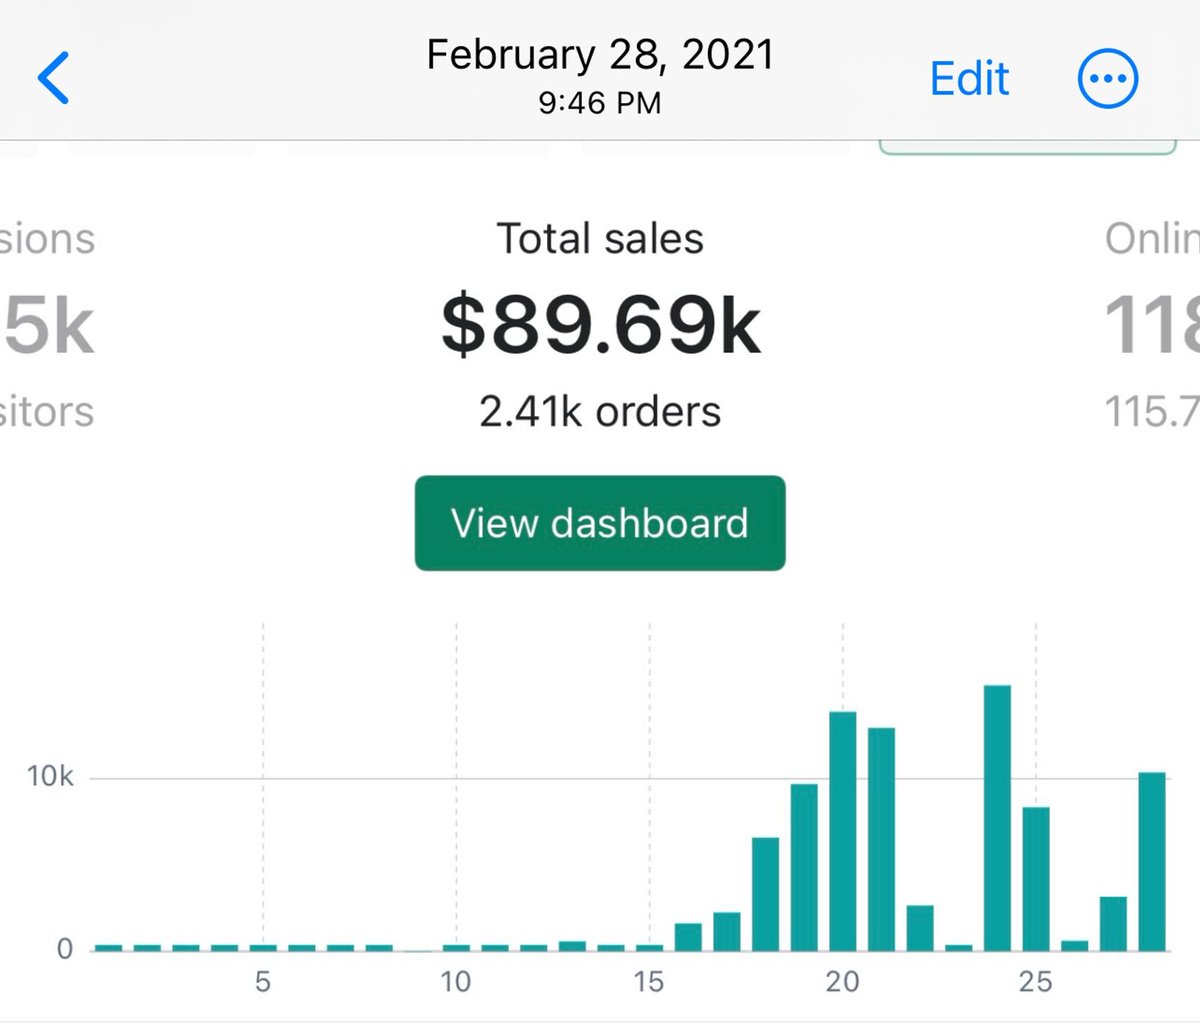The image size is (1200, 1030).
Task: Tap the chart bar for day 20
Action: pyautogui.click(x=842, y=831)
